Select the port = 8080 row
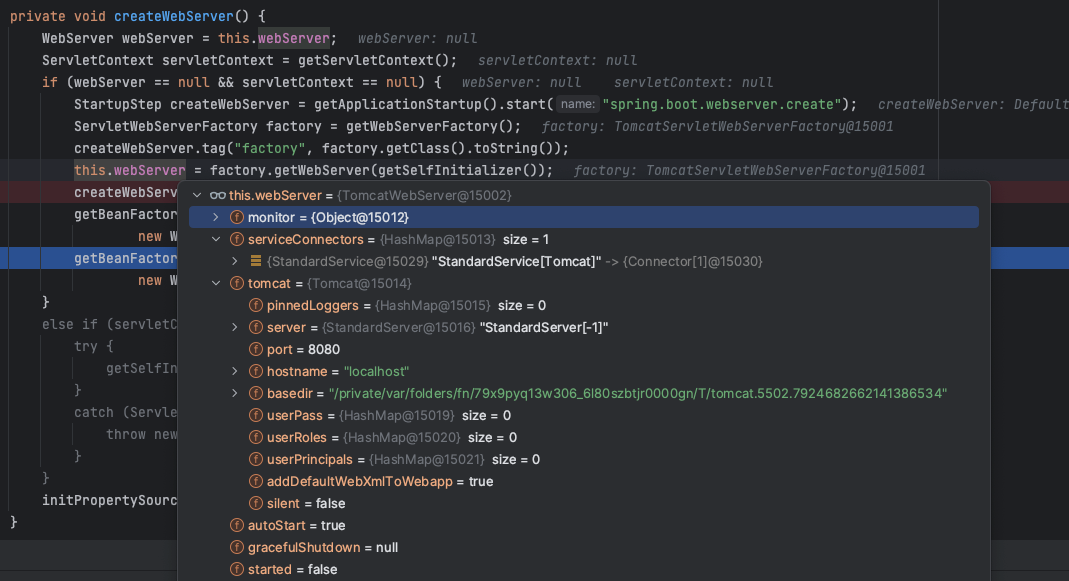The width and height of the screenshot is (1069, 581). [584, 349]
